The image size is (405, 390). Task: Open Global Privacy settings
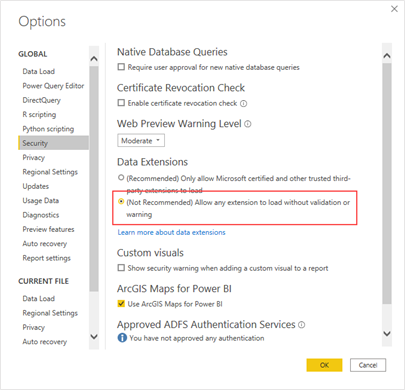tap(34, 157)
